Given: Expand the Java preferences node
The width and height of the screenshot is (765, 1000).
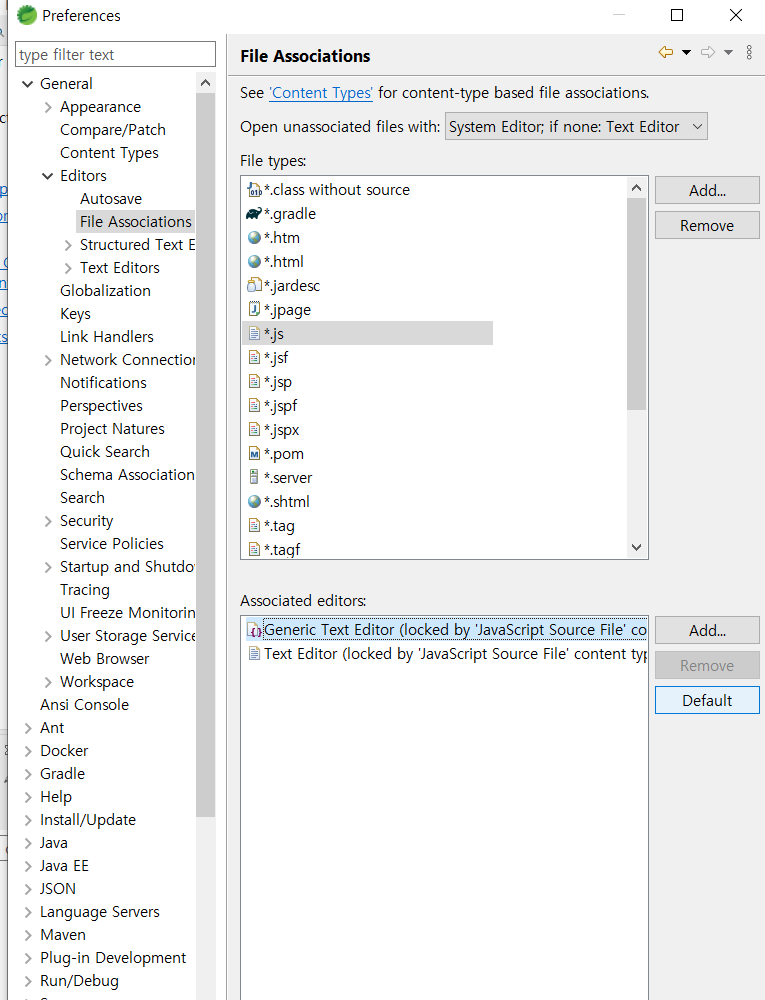Looking at the screenshot, I should (x=27, y=844).
